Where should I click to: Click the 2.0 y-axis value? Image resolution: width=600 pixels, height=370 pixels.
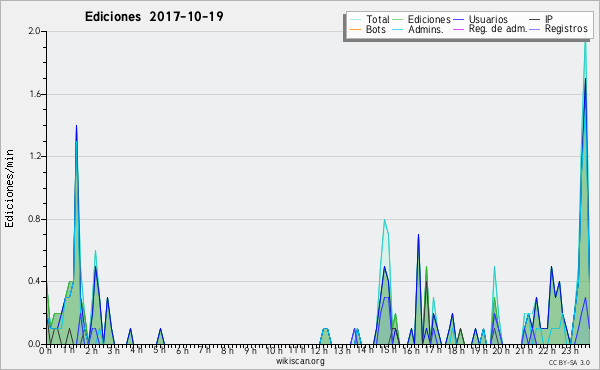click(35, 31)
